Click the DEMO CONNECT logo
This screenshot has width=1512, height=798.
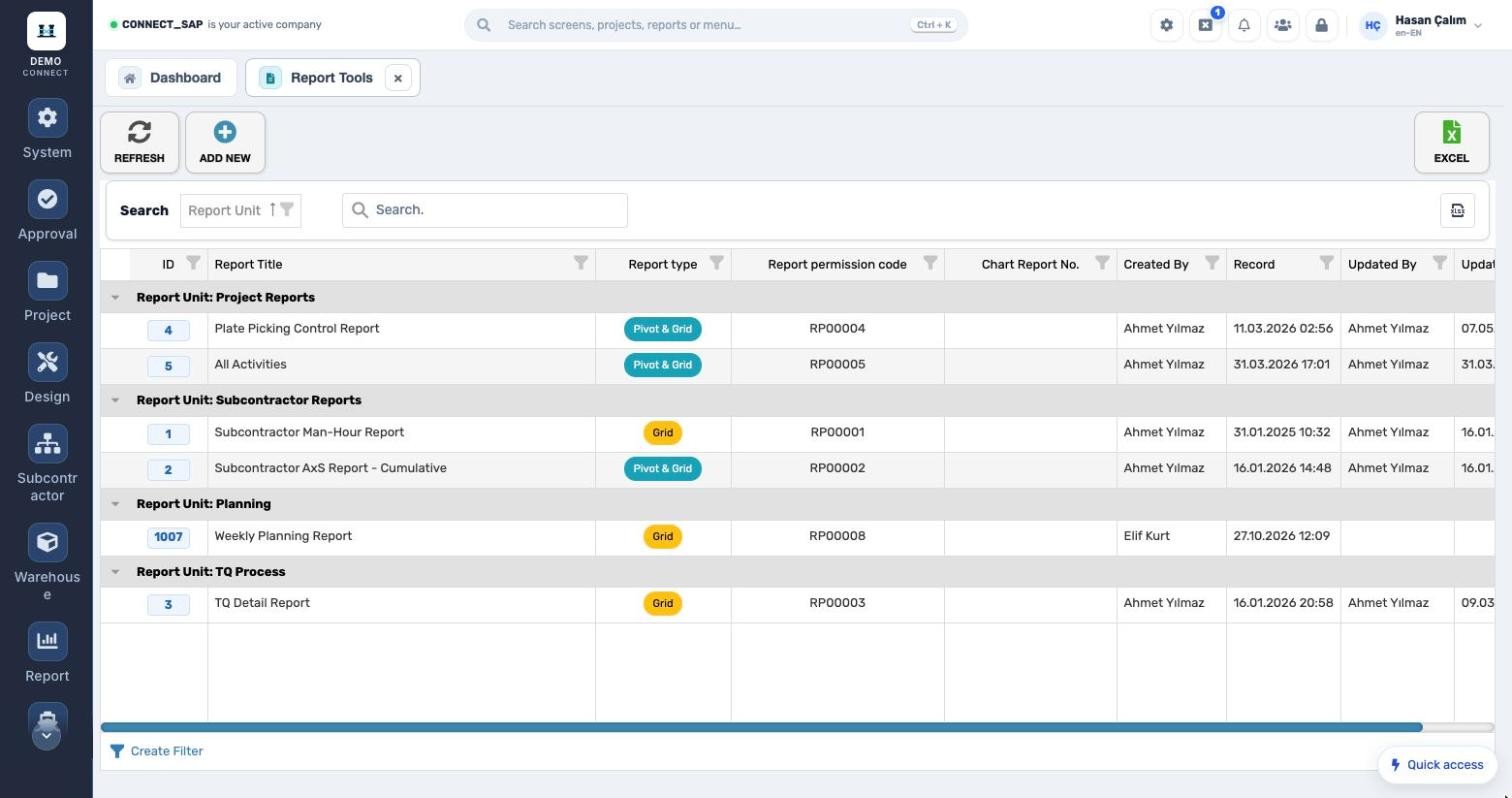point(46,44)
